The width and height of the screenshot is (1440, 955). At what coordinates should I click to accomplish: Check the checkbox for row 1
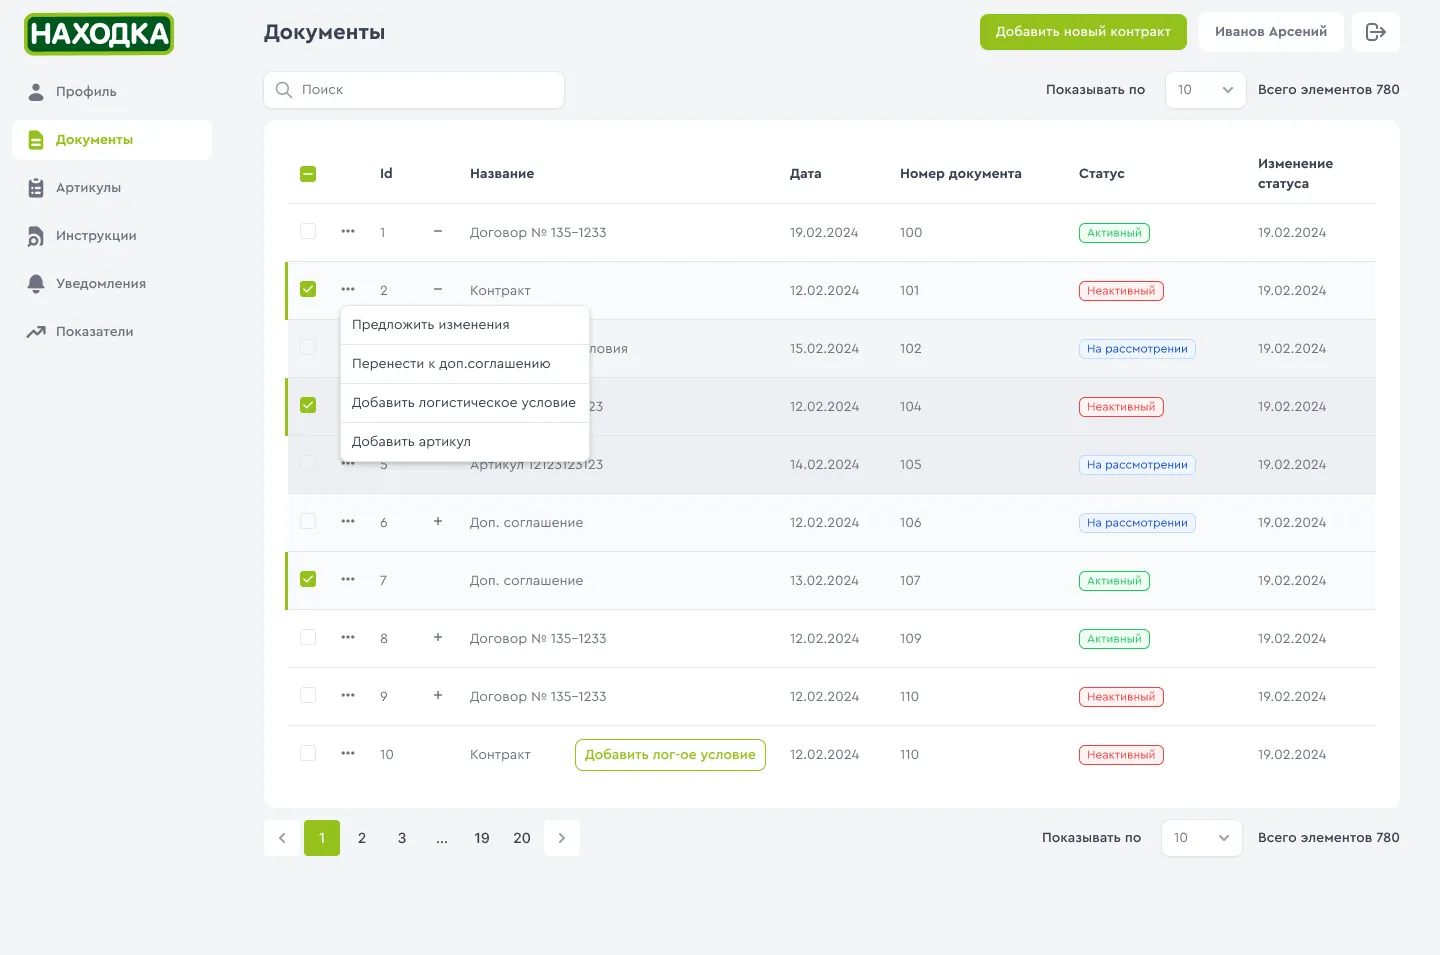308,232
